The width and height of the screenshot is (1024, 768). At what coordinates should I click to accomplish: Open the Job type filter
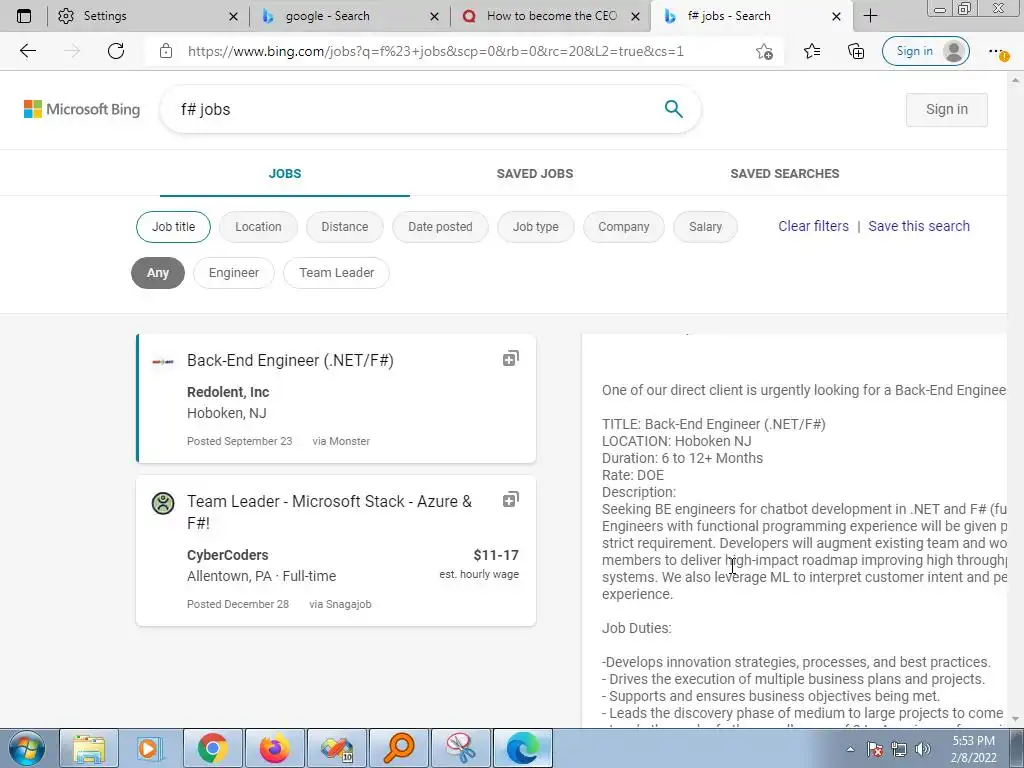tap(536, 227)
